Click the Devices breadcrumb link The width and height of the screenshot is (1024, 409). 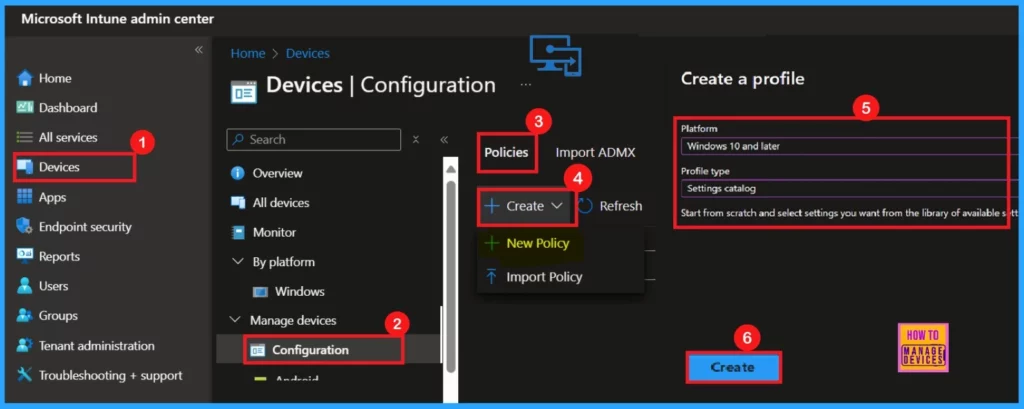click(308, 54)
